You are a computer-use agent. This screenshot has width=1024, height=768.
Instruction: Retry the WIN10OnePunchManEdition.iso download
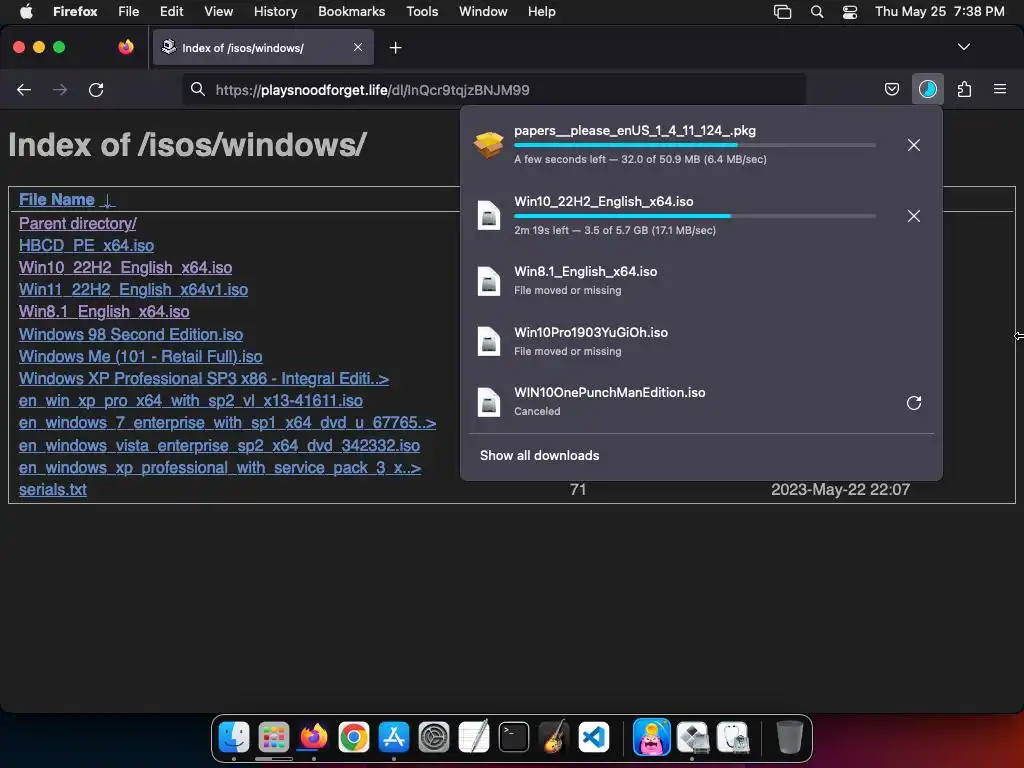pyautogui.click(x=914, y=403)
